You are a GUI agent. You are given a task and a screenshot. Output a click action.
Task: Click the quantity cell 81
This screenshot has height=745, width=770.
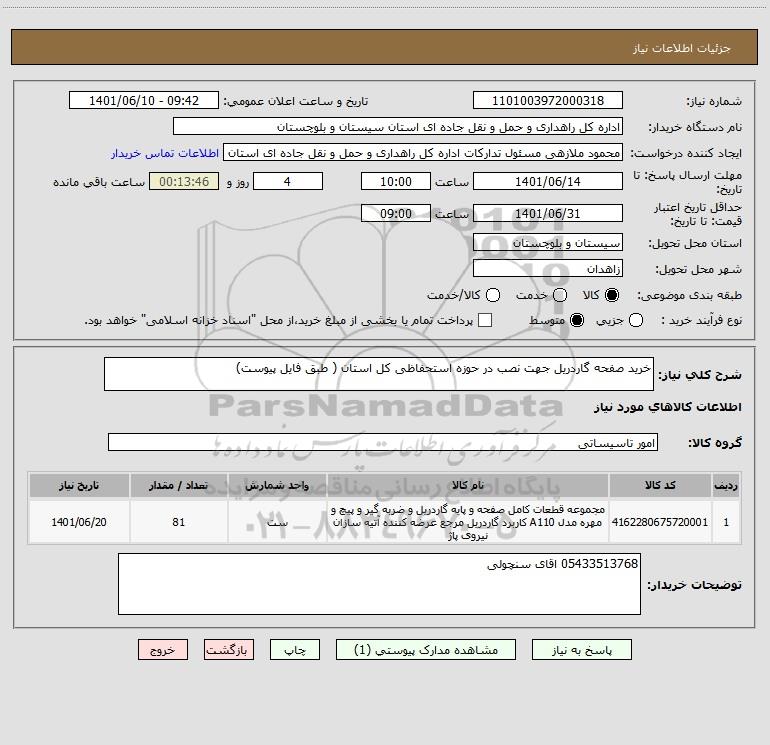tap(179, 522)
